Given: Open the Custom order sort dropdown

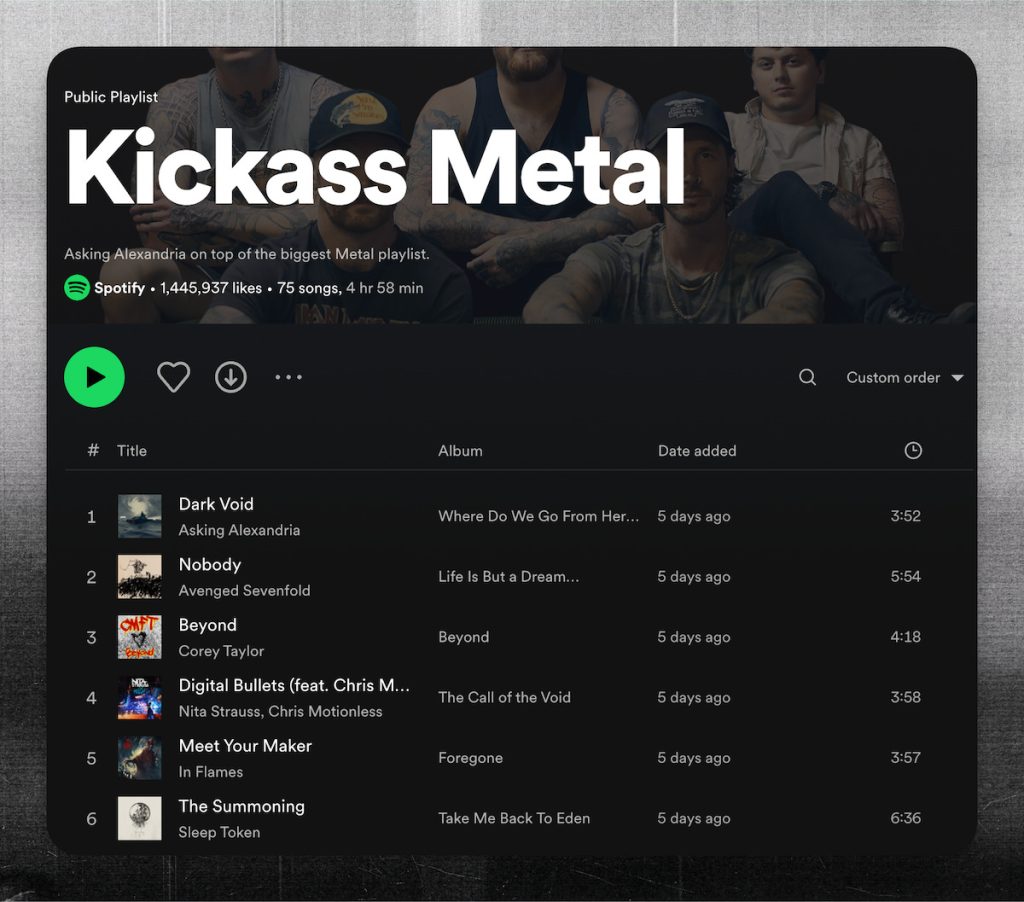Looking at the screenshot, I should [904, 377].
